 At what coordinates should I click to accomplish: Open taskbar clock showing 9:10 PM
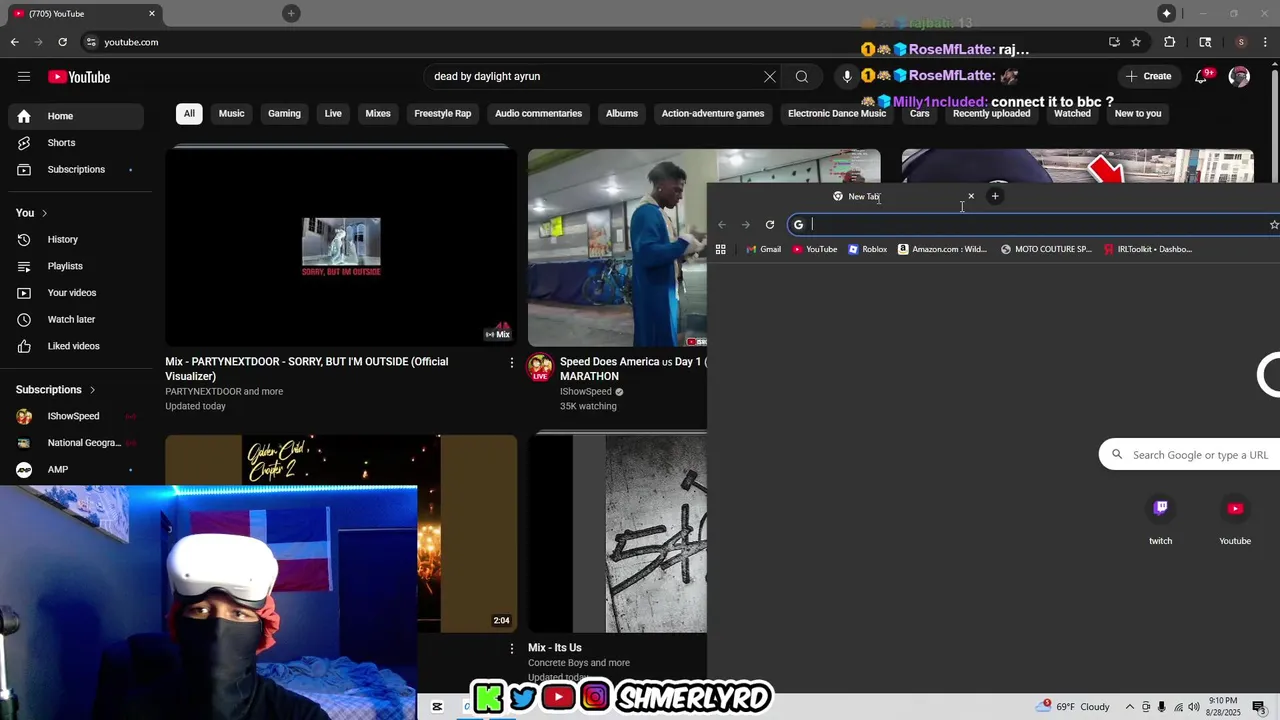pyautogui.click(x=1223, y=707)
